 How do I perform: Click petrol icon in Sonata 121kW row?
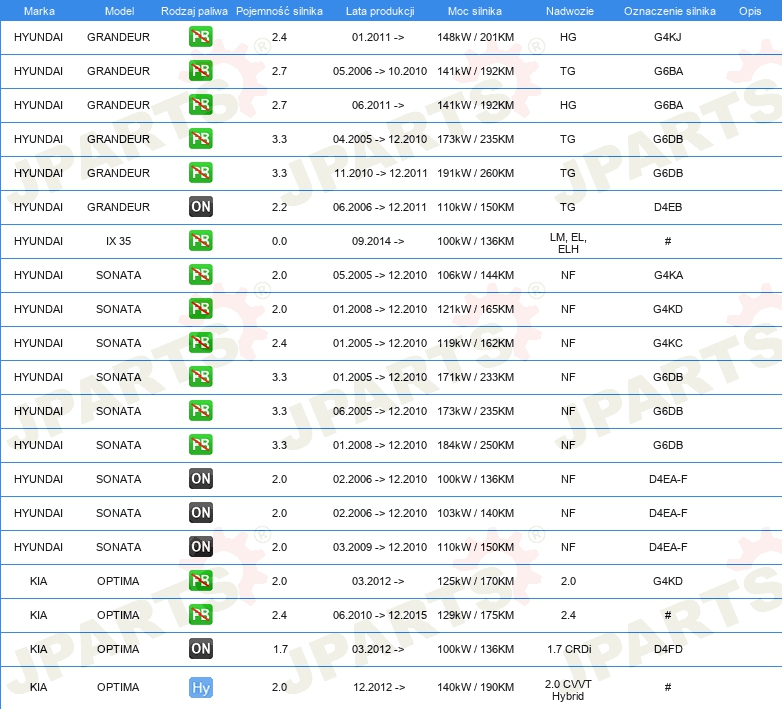pos(200,309)
